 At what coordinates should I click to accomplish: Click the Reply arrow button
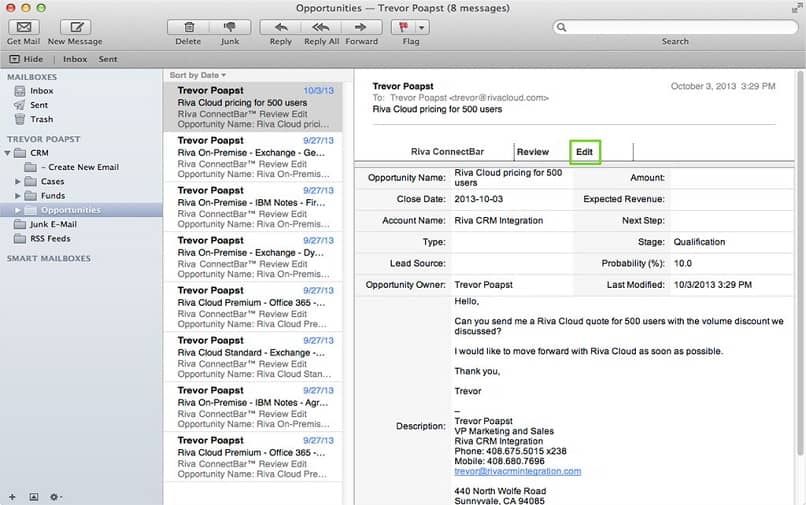(x=280, y=27)
